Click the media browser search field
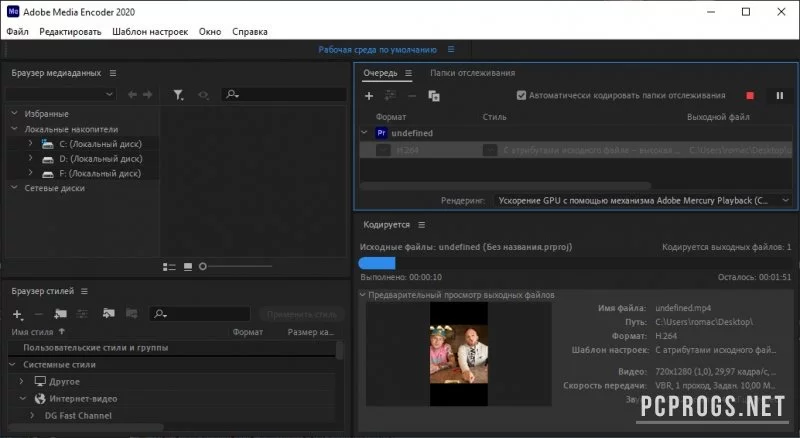The image size is (800, 438). 284,94
